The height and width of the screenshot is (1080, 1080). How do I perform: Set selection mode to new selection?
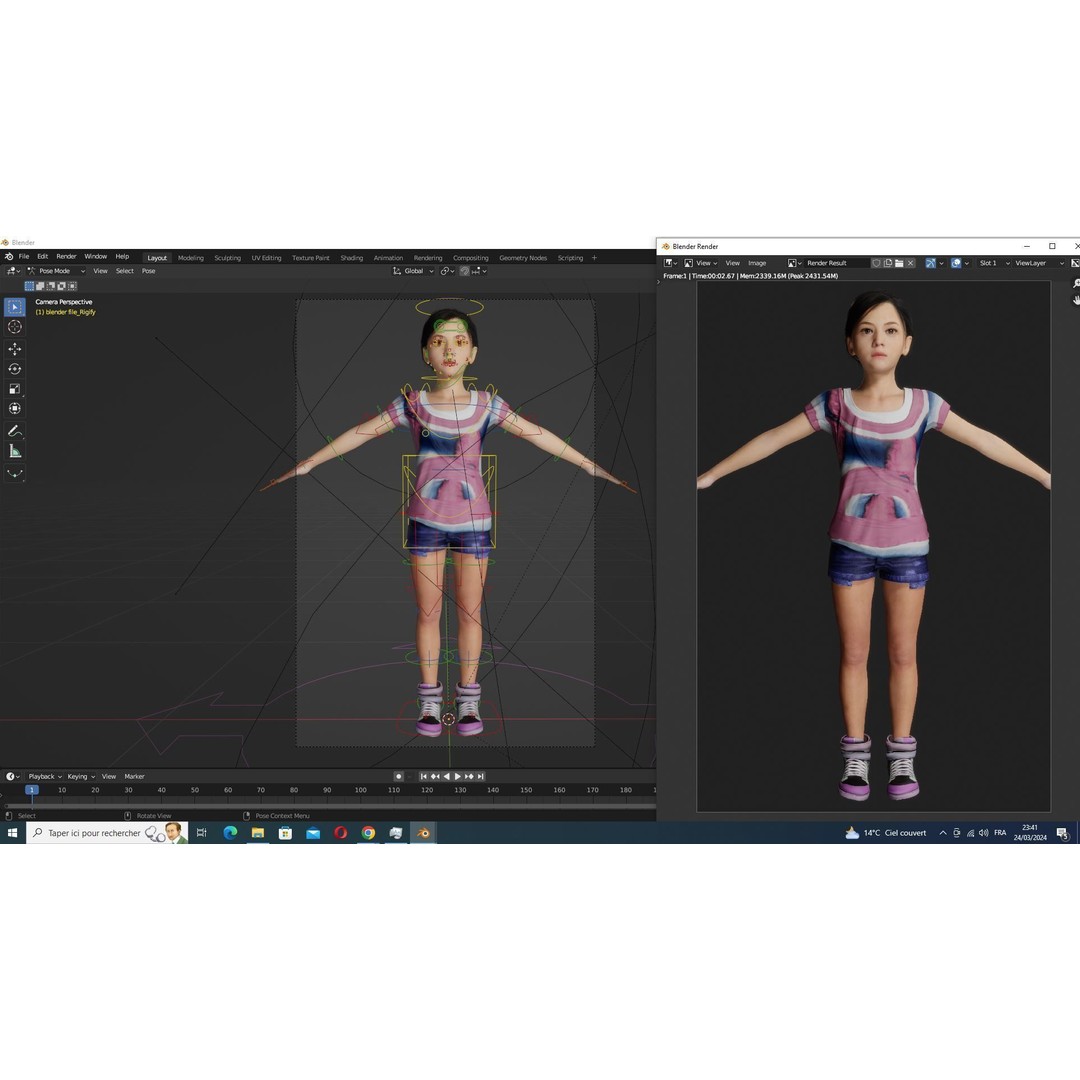(29, 286)
